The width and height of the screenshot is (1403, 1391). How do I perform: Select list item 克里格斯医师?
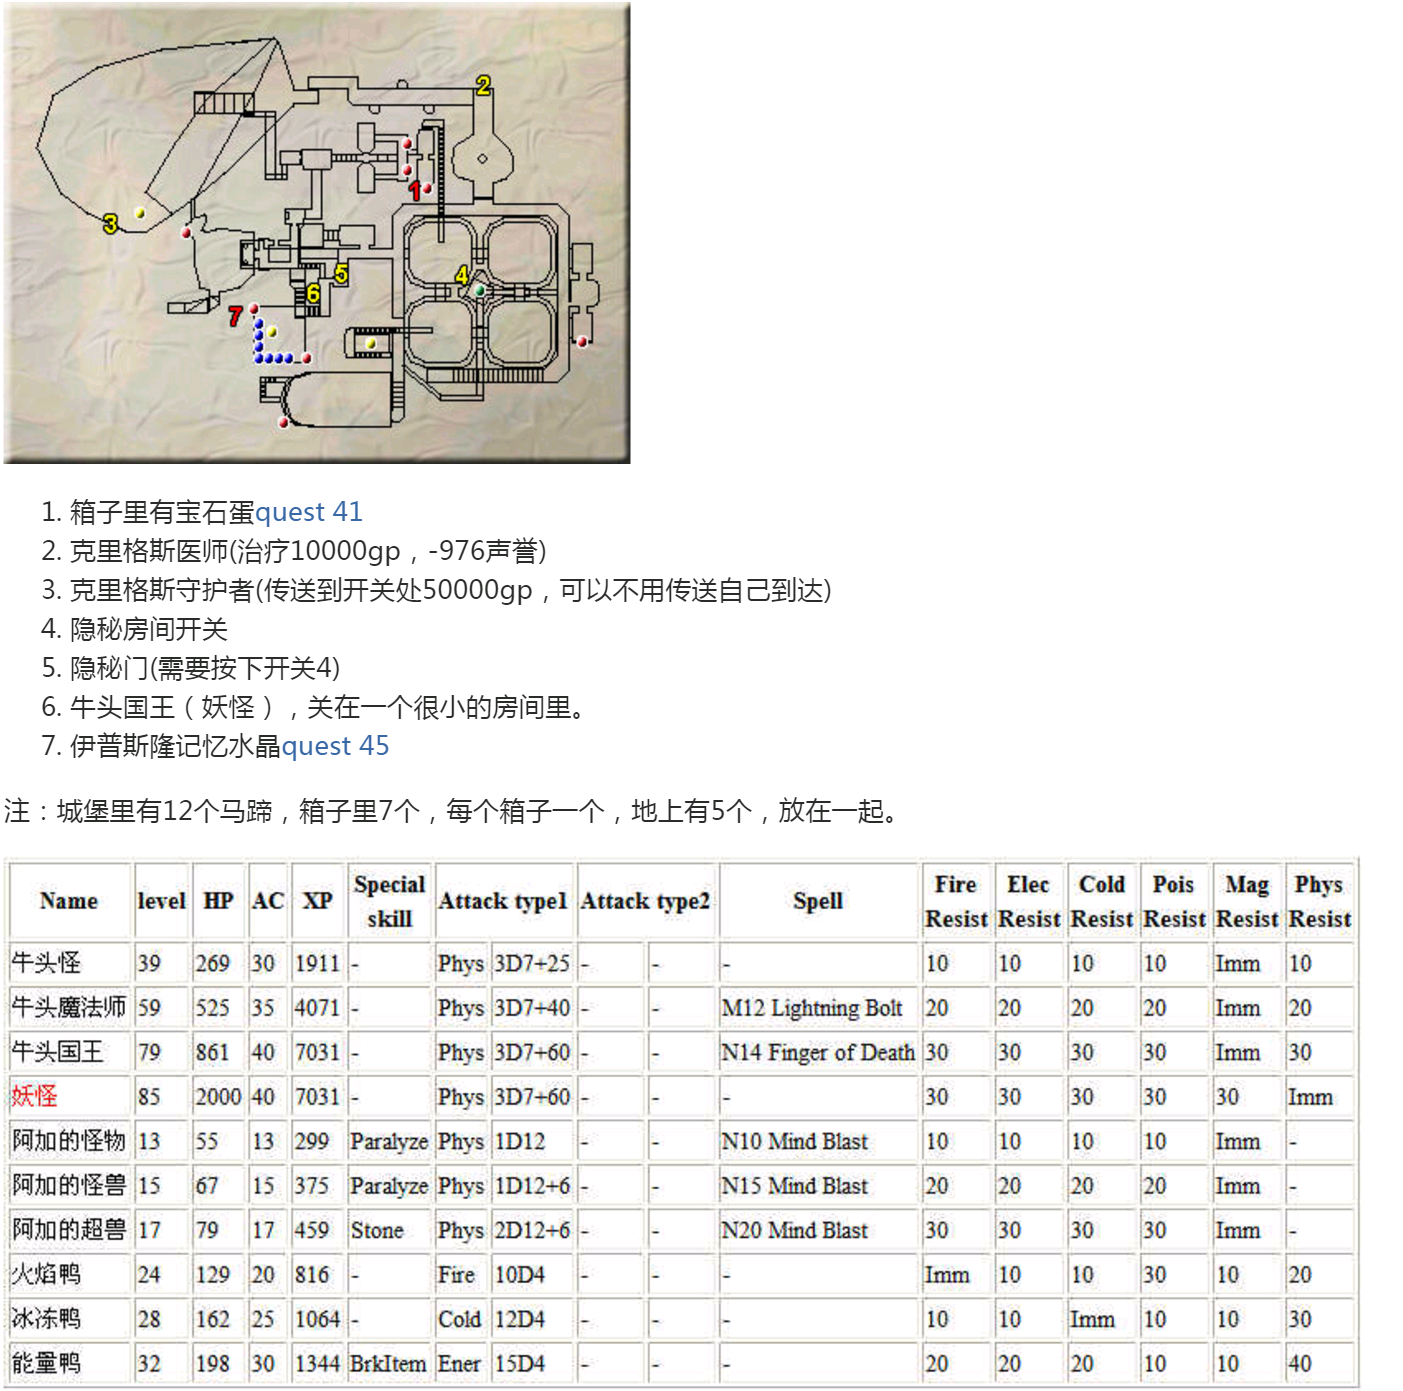point(308,551)
